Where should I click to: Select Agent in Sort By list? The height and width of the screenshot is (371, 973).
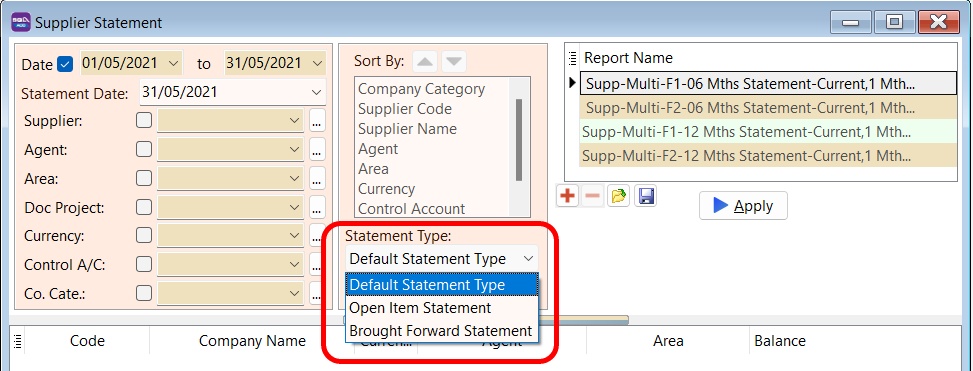click(x=378, y=149)
